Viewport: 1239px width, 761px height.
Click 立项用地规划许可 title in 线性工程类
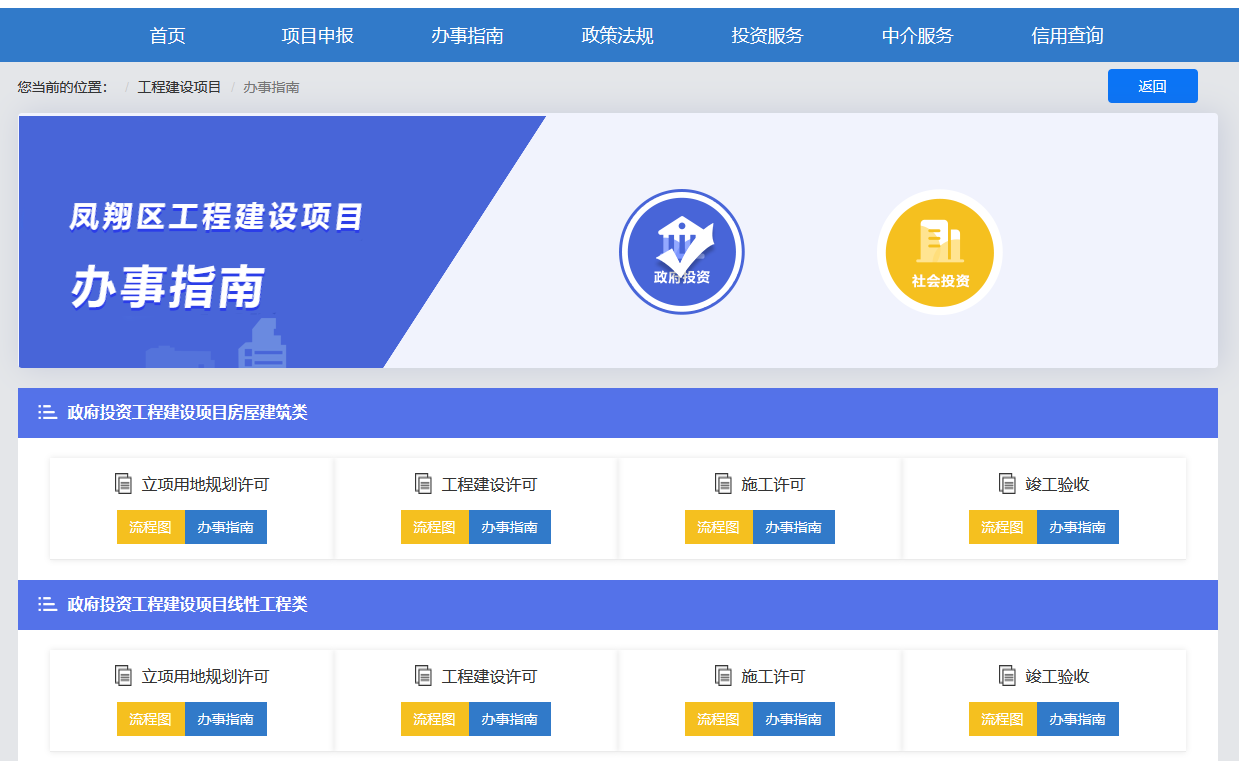pos(205,677)
